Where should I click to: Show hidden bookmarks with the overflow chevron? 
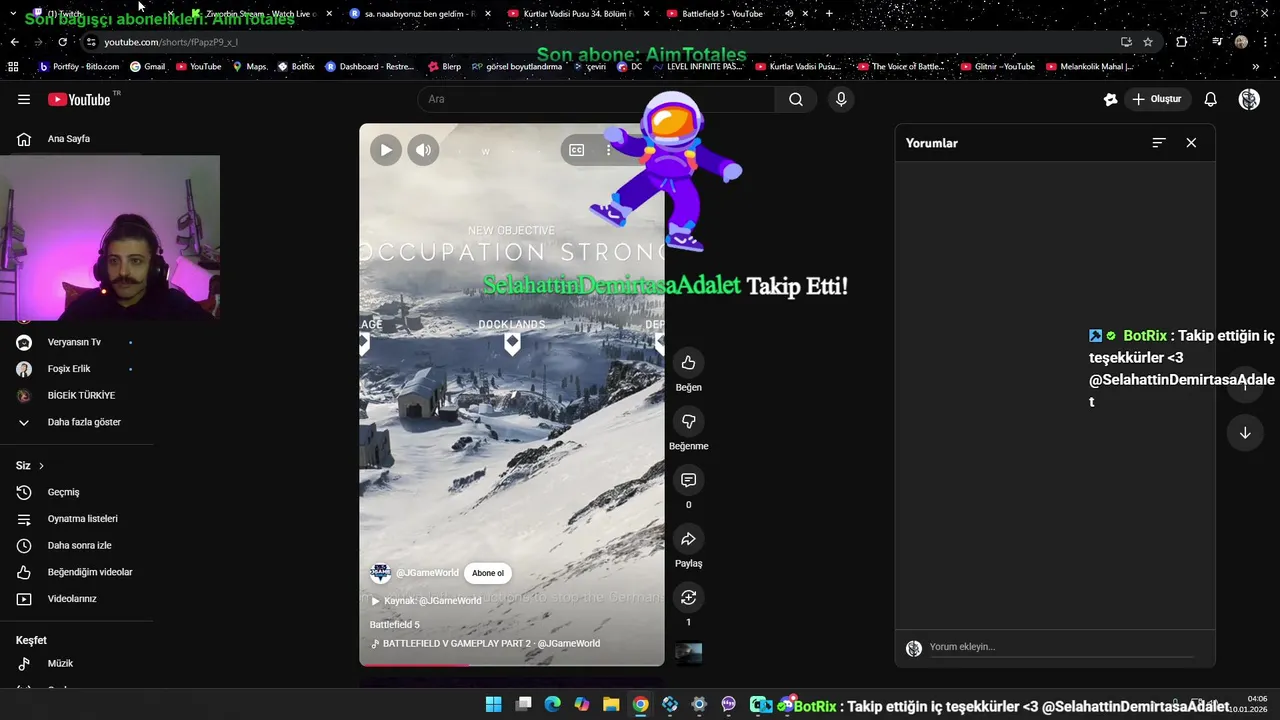pyautogui.click(x=1256, y=67)
